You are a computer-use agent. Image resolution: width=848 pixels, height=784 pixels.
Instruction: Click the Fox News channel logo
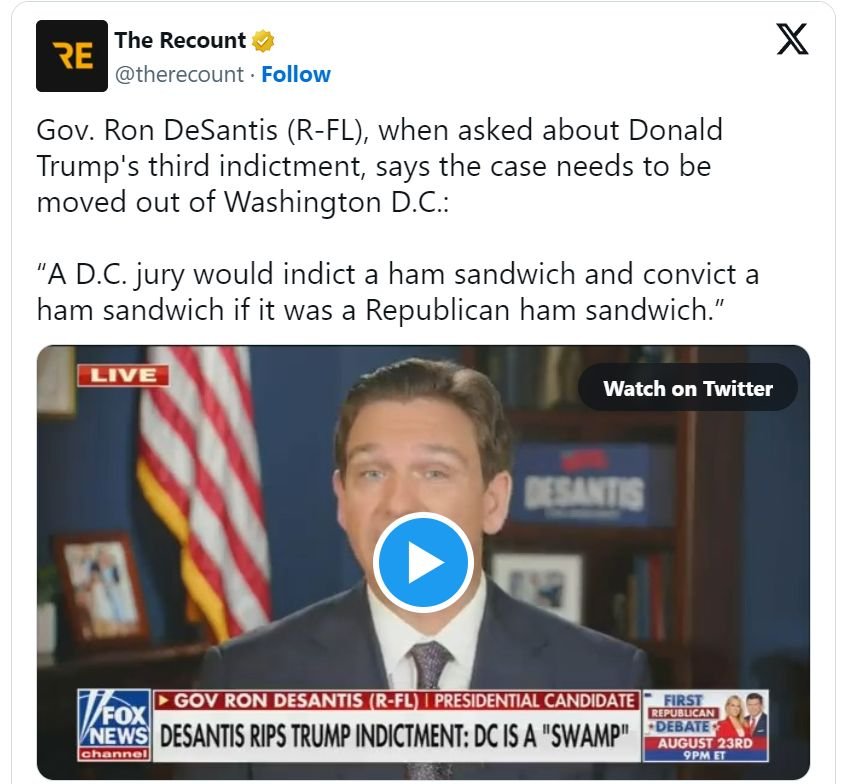click(113, 727)
